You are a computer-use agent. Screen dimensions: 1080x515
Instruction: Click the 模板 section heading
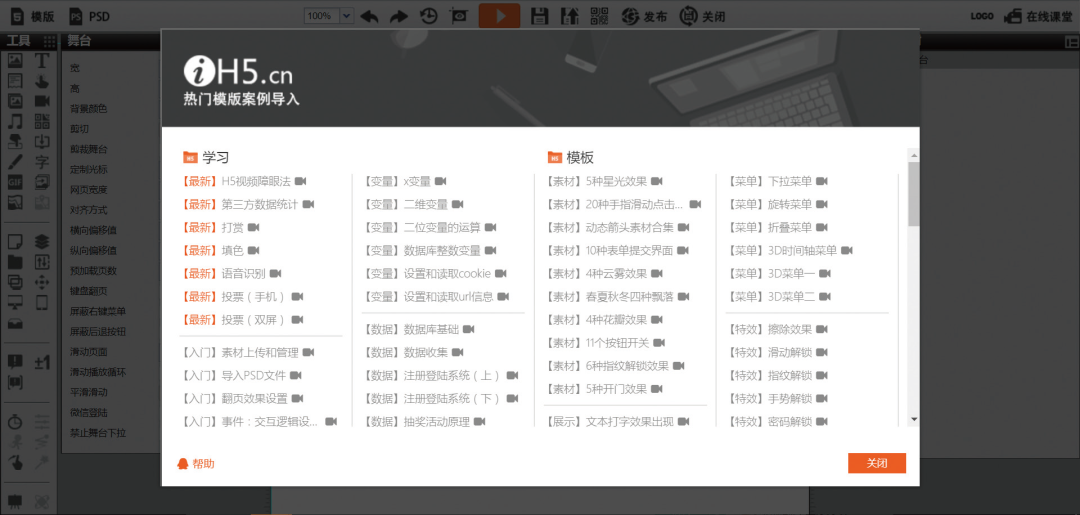point(580,158)
